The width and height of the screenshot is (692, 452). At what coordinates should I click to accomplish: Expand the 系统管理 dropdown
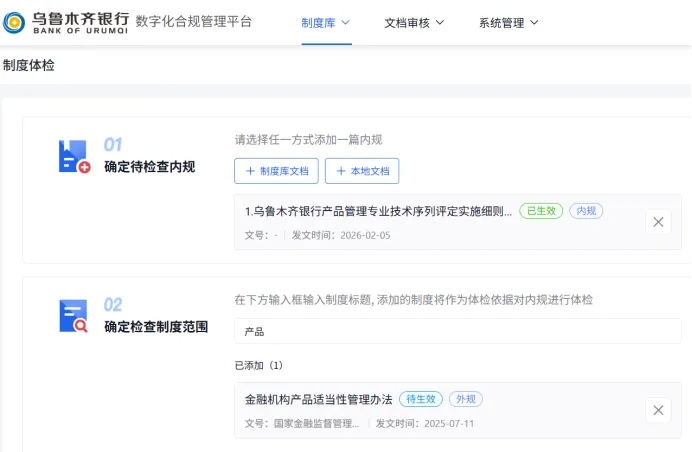(508, 22)
